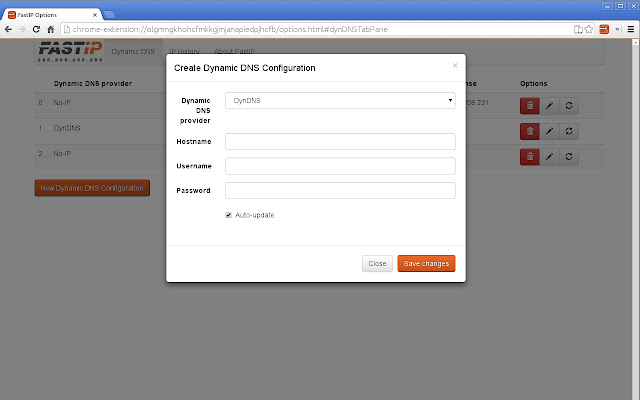Refresh the No-IP configuration in row 2
Image resolution: width=640 pixels, height=400 pixels.
pyautogui.click(x=569, y=156)
